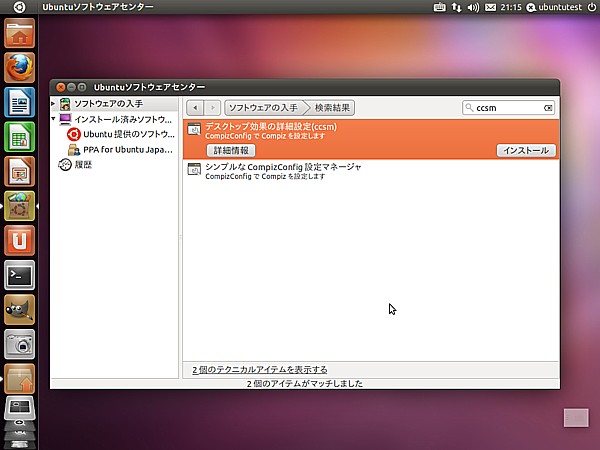Select デスクトップ効果の詳細設定(ccsm) result

371,139
